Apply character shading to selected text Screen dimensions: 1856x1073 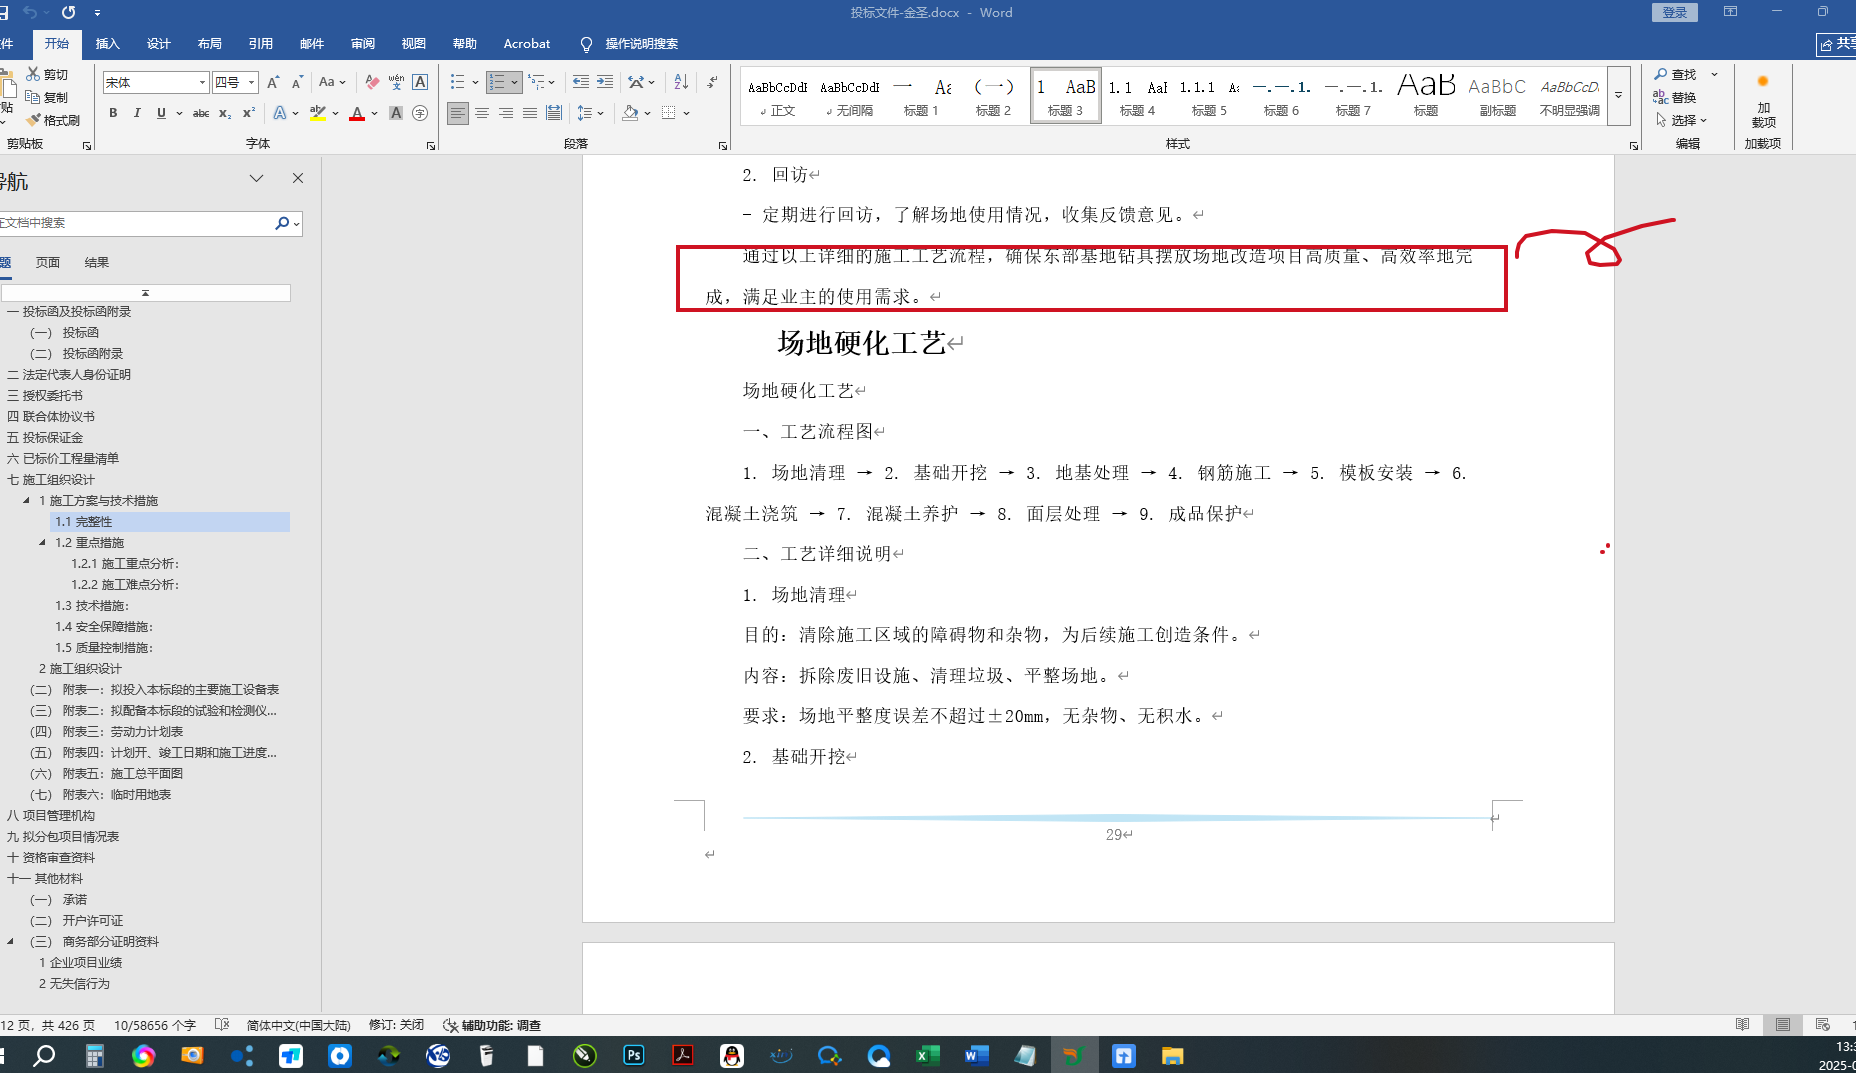[x=396, y=113]
